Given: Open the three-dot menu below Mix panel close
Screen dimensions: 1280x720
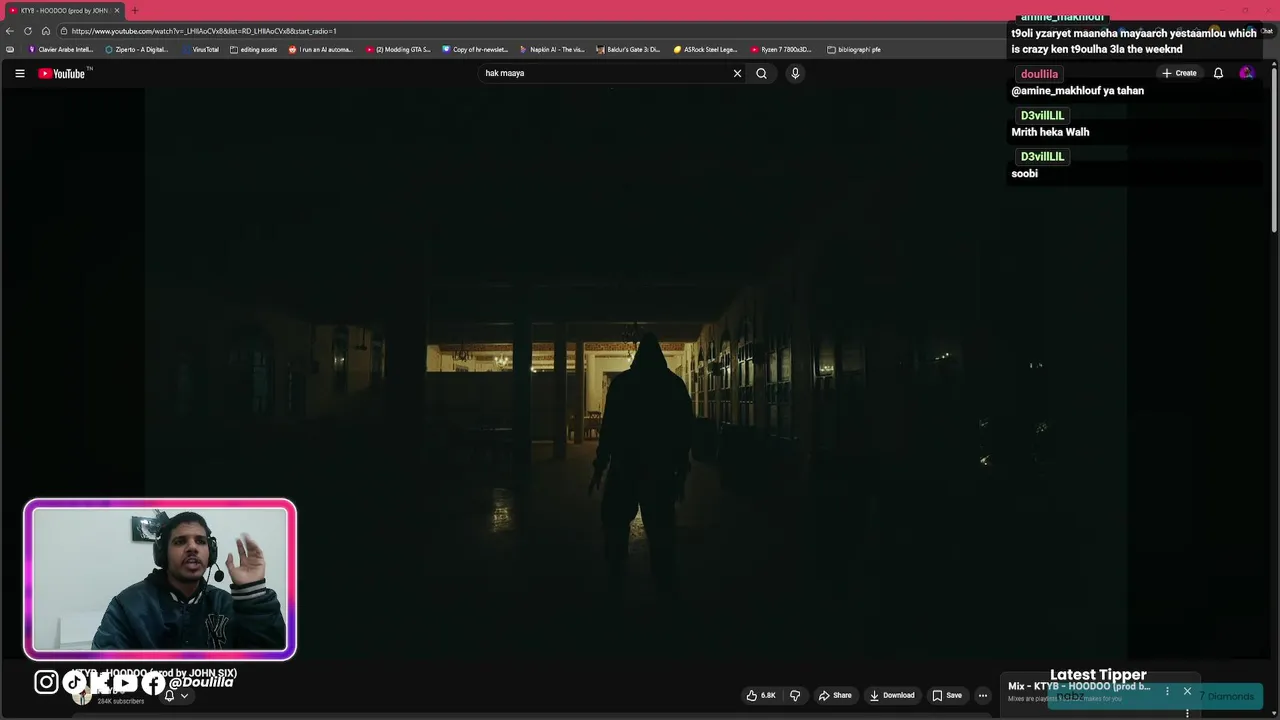Looking at the screenshot, I should pos(1187,713).
